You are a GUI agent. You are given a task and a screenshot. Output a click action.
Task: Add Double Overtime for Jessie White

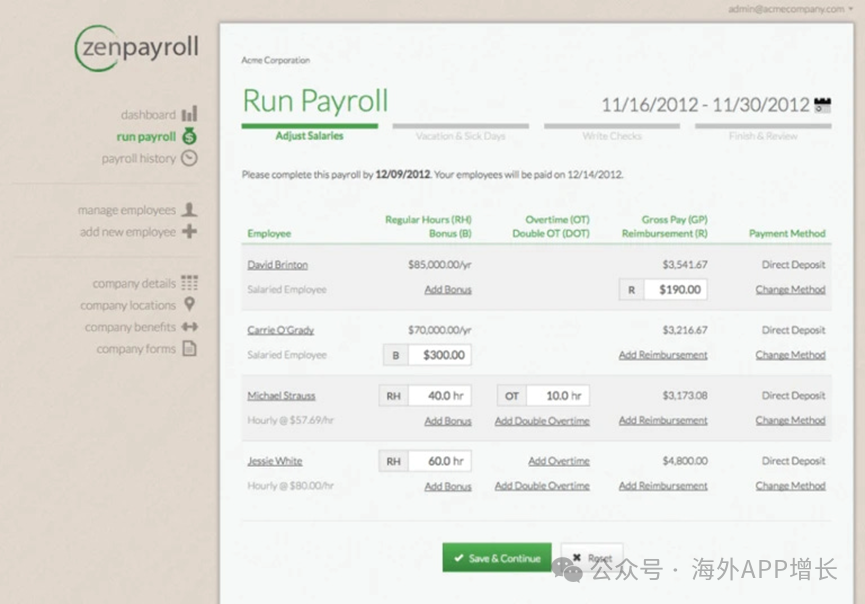(x=542, y=485)
